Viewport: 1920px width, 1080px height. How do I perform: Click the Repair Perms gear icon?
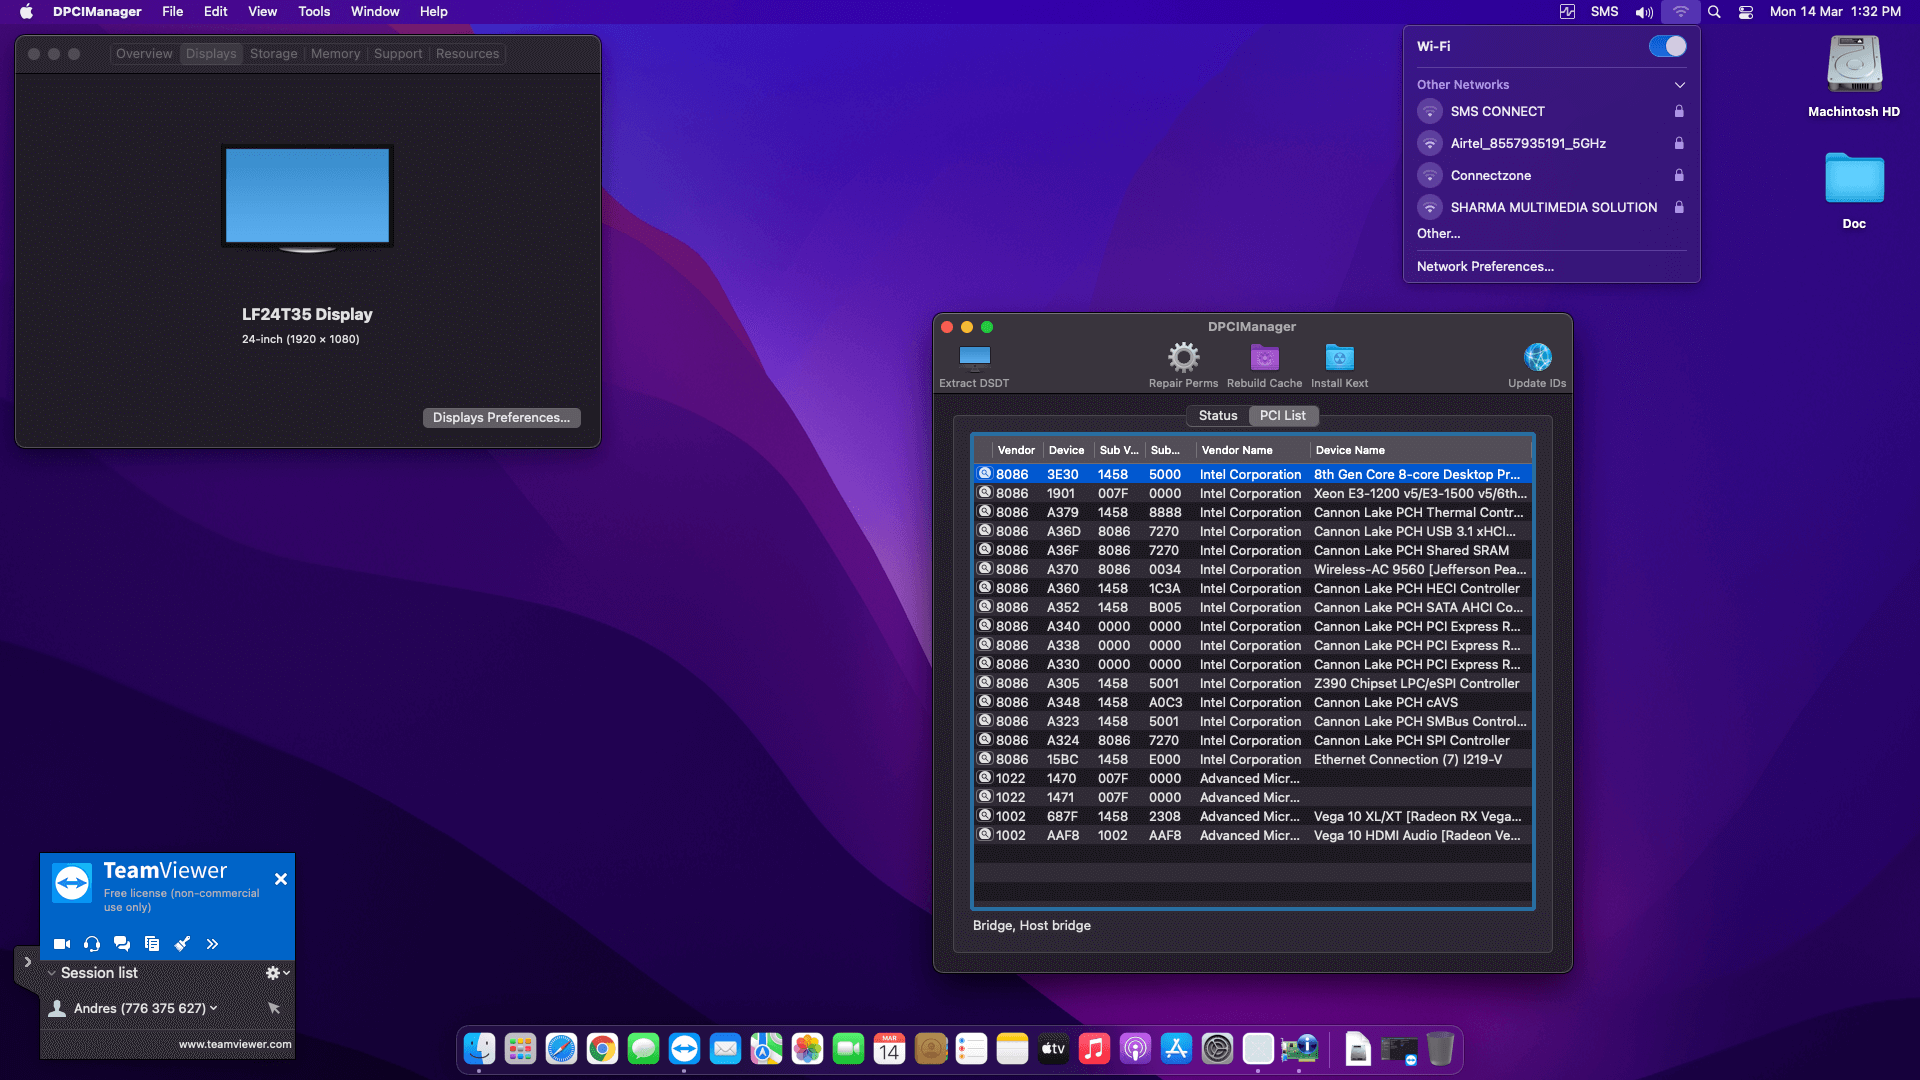[1183, 357]
